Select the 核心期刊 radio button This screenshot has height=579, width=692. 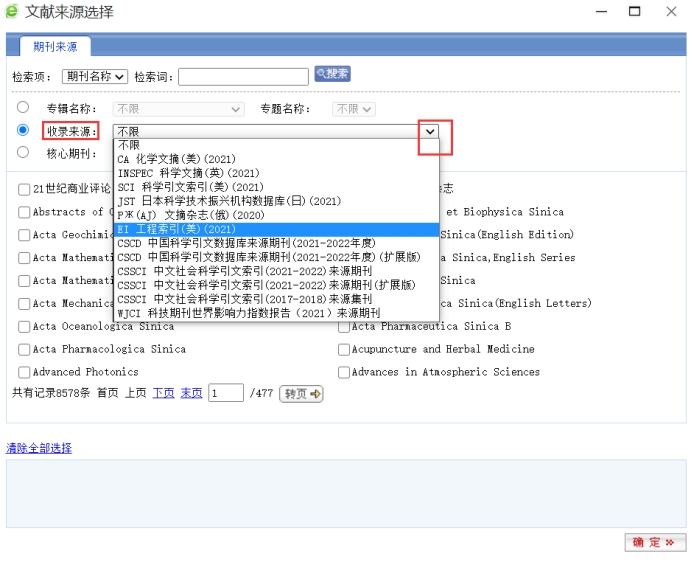click(23, 152)
